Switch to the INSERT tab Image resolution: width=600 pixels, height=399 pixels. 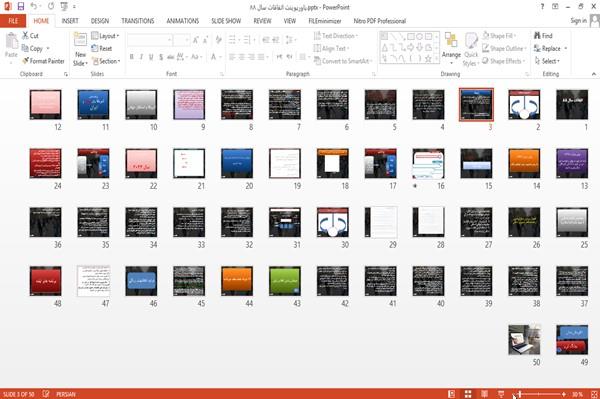(x=70, y=21)
